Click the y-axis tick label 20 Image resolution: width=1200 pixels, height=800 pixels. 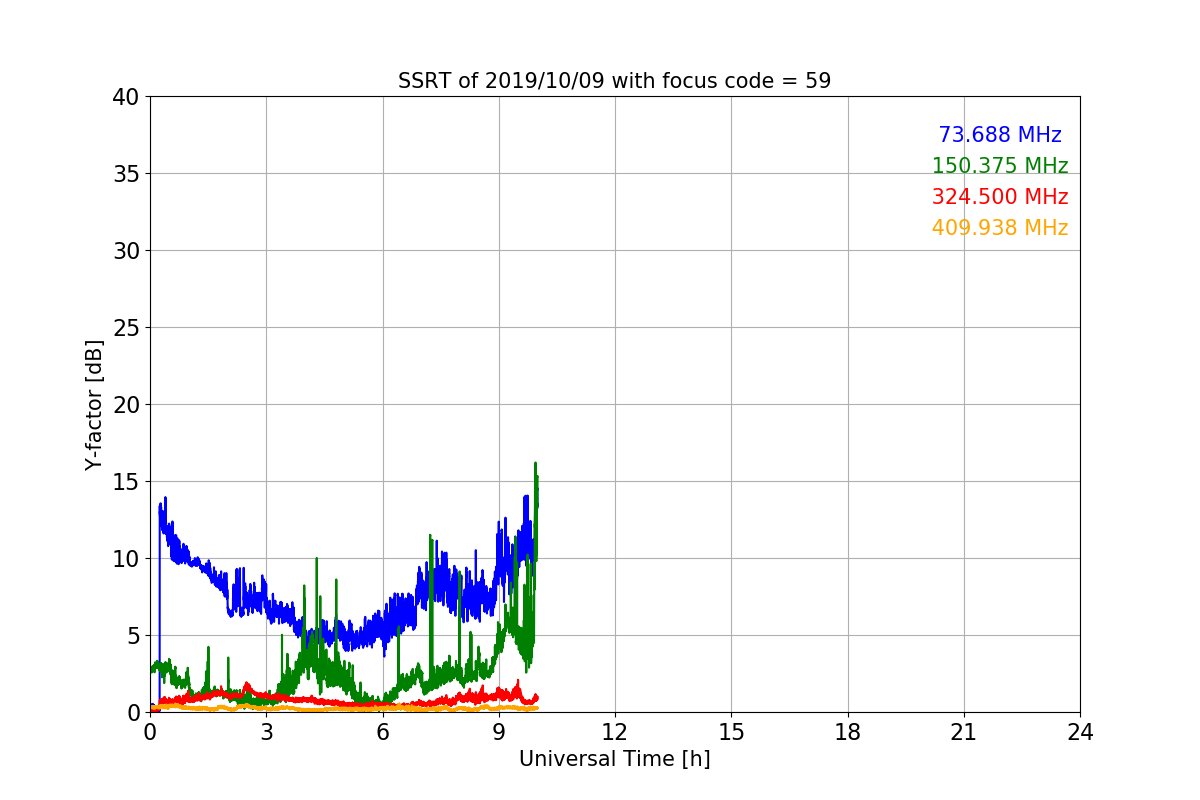click(125, 405)
